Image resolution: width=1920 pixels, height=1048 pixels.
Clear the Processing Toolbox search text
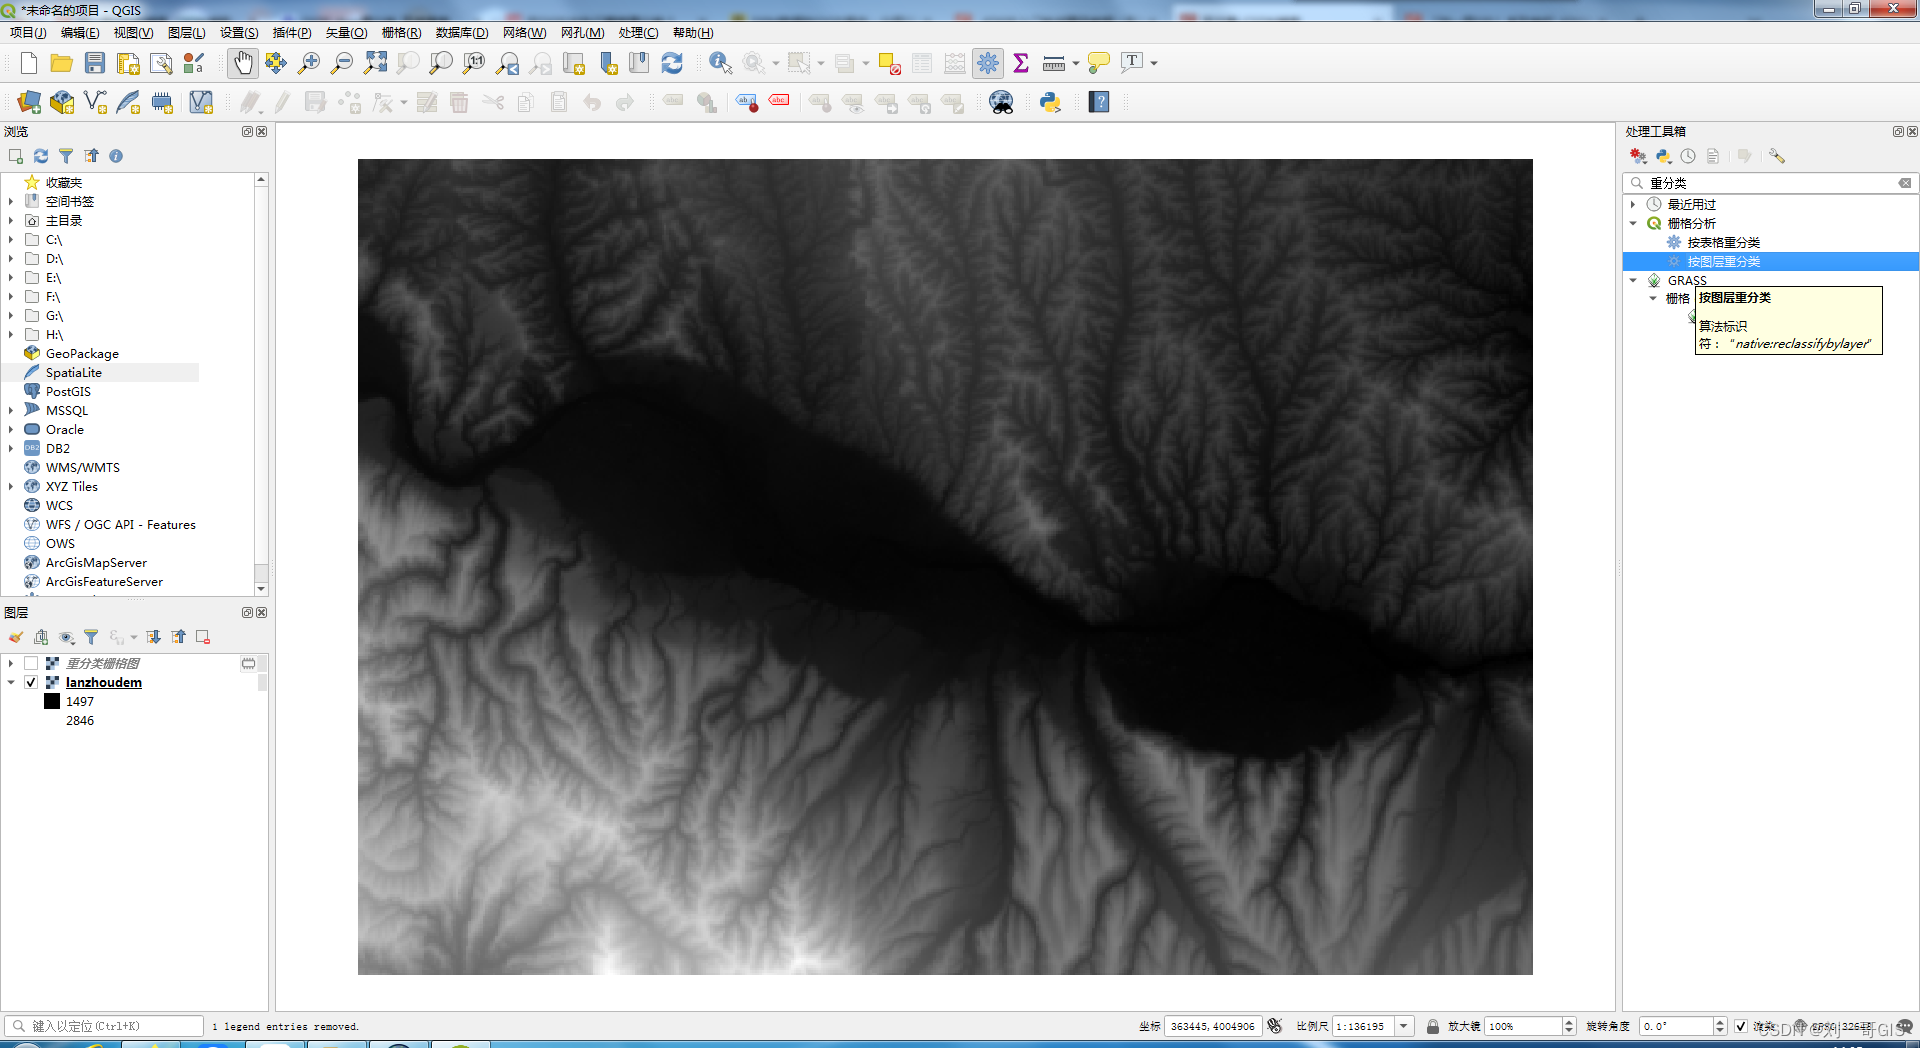pos(1905,183)
